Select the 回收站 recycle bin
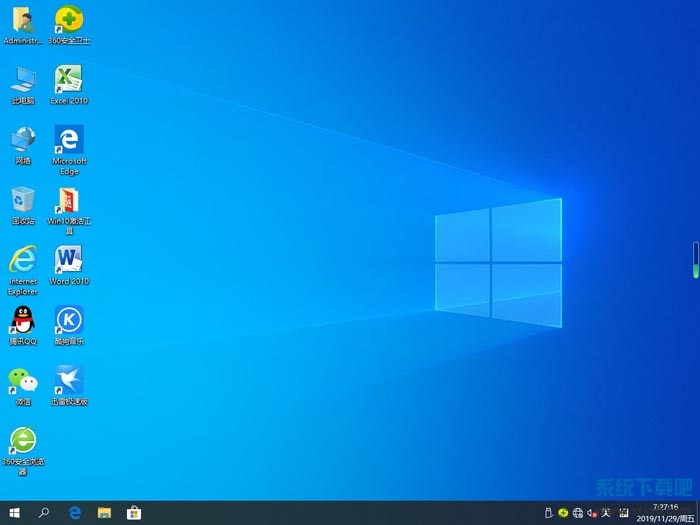 click(x=22, y=200)
